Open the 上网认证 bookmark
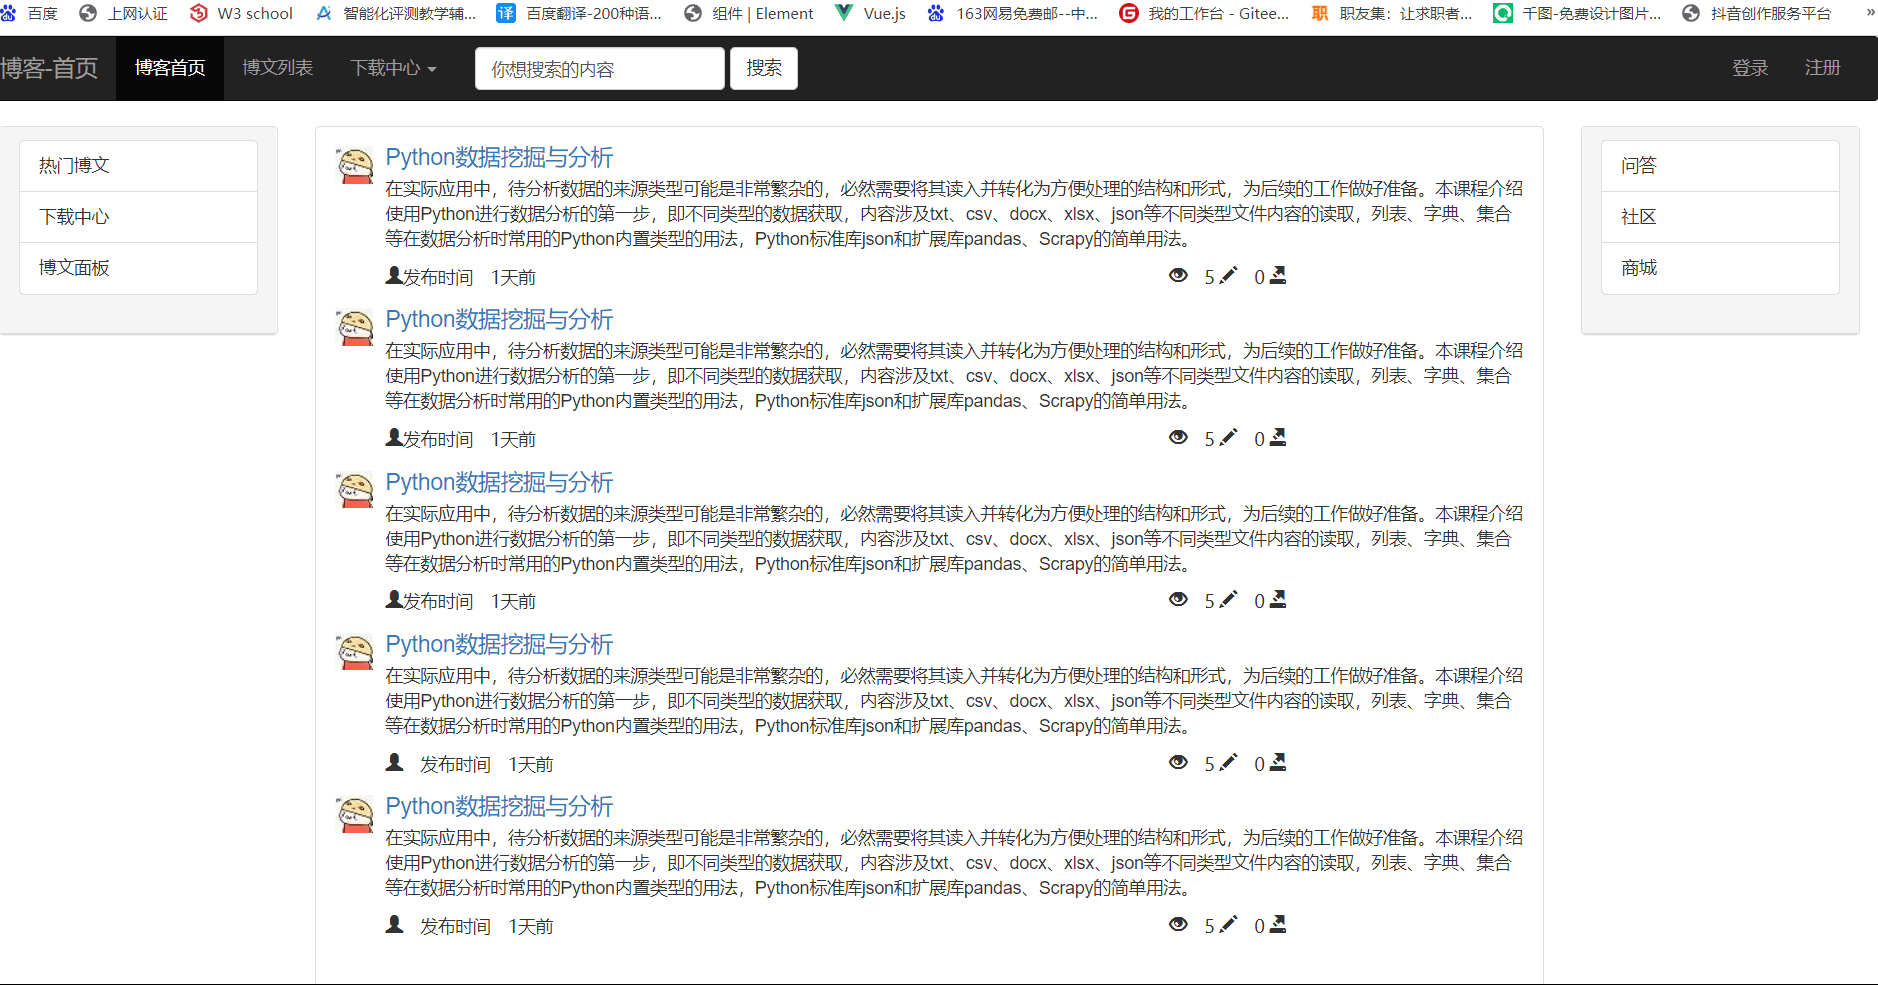1878x985 pixels. (124, 13)
